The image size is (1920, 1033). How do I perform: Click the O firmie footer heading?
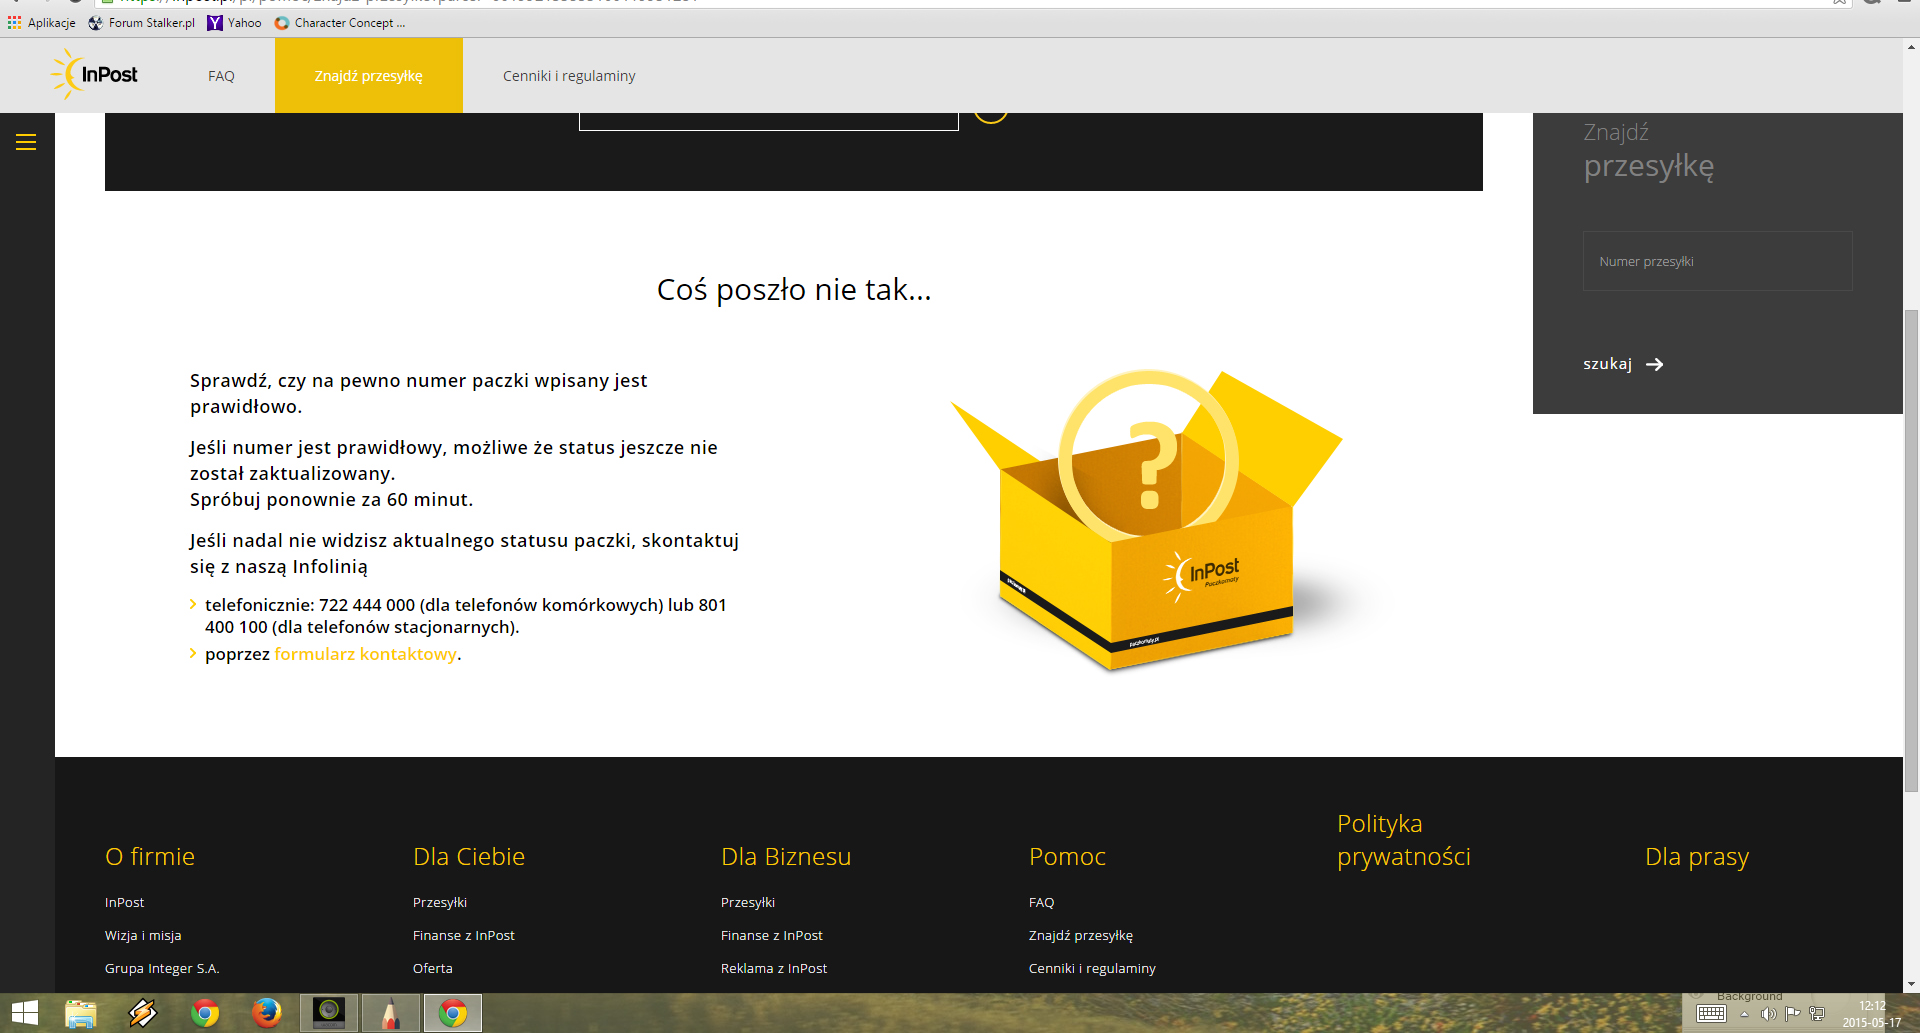(150, 857)
